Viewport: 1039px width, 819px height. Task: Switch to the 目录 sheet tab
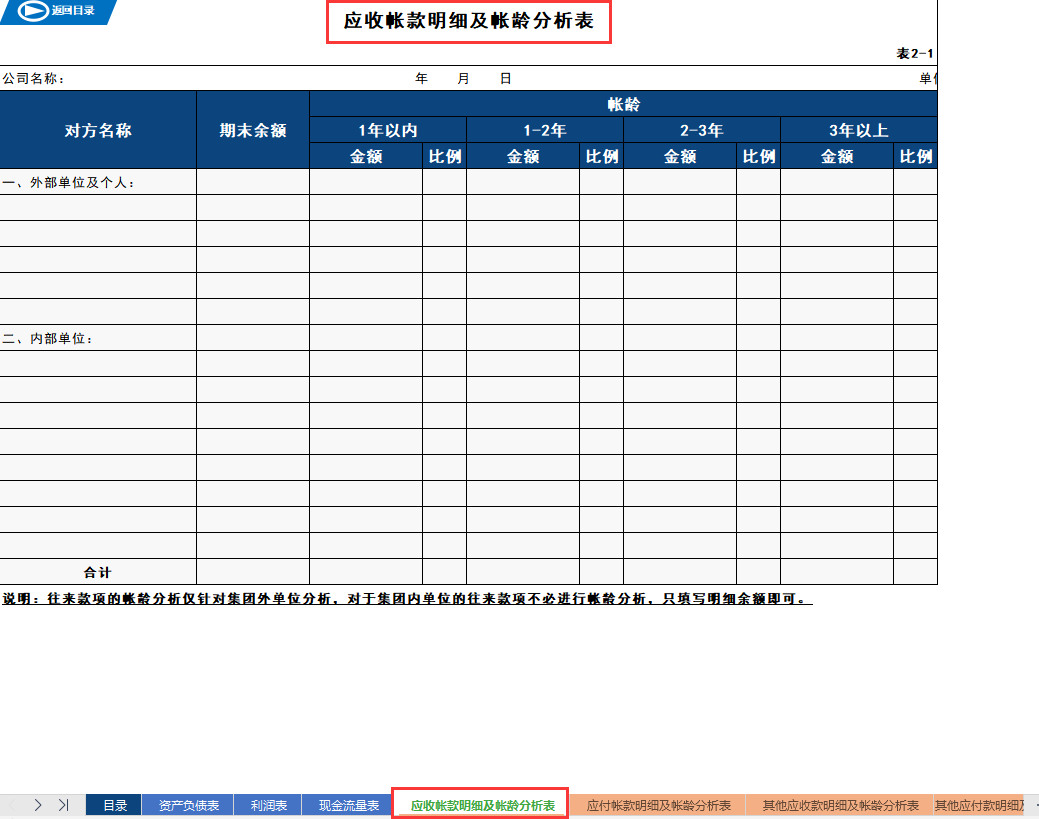[x=113, y=804]
